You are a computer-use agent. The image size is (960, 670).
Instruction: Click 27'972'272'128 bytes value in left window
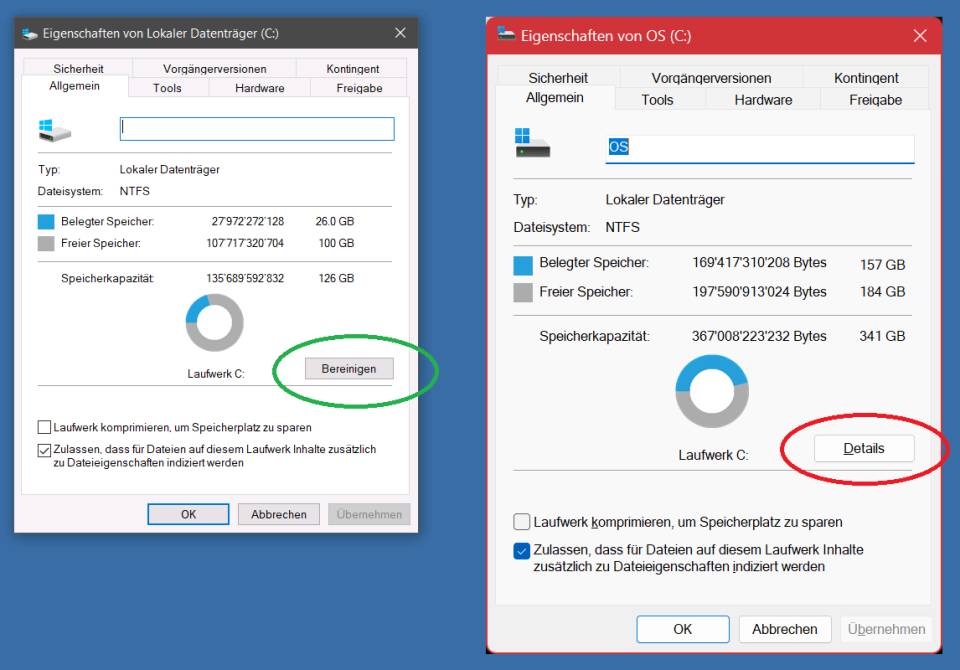pyautogui.click(x=248, y=221)
